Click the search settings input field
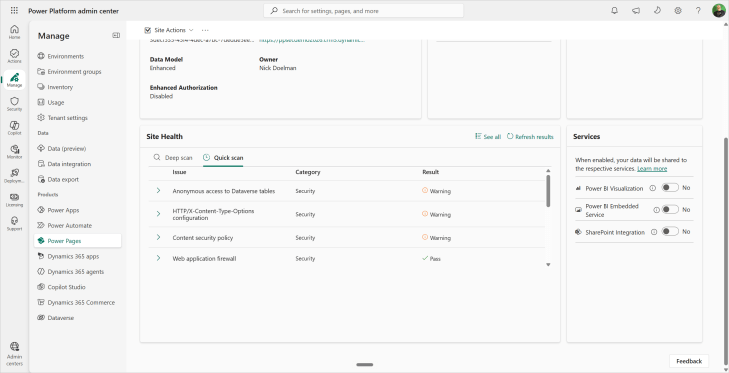729x373 pixels. click(x=364, y=11)
